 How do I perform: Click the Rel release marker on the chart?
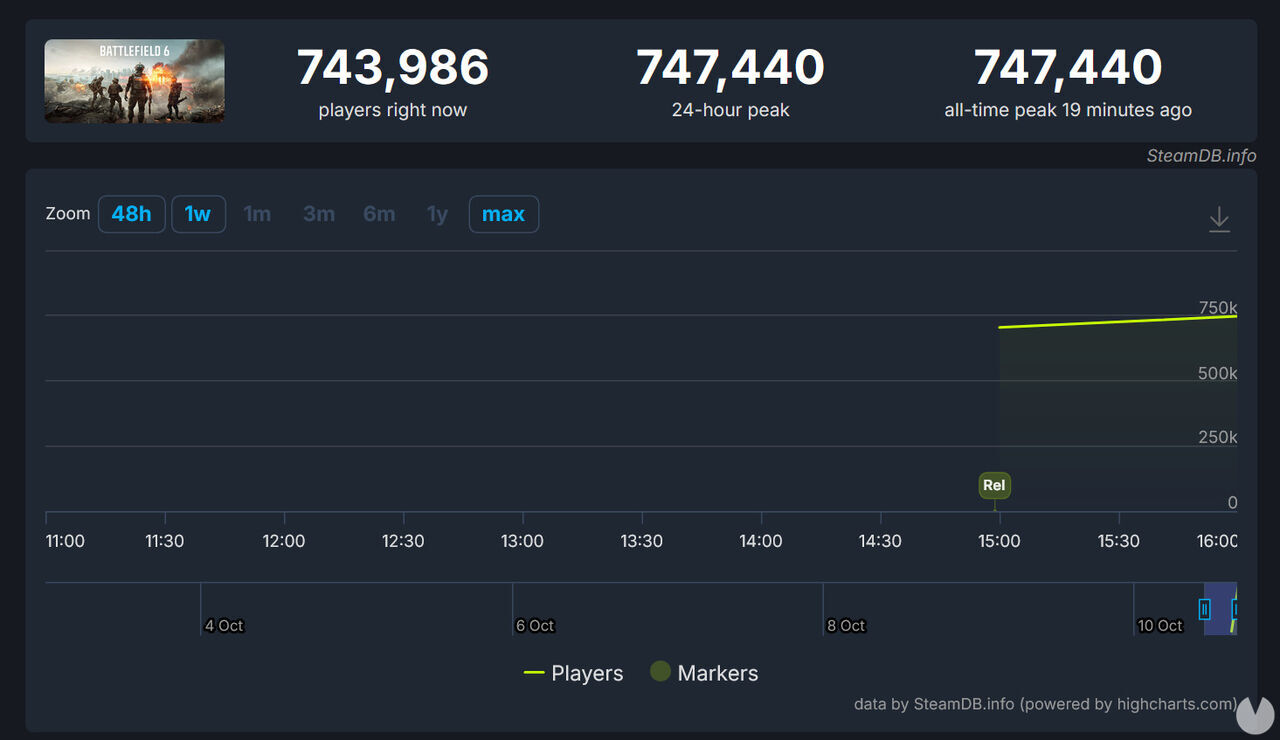994,485
